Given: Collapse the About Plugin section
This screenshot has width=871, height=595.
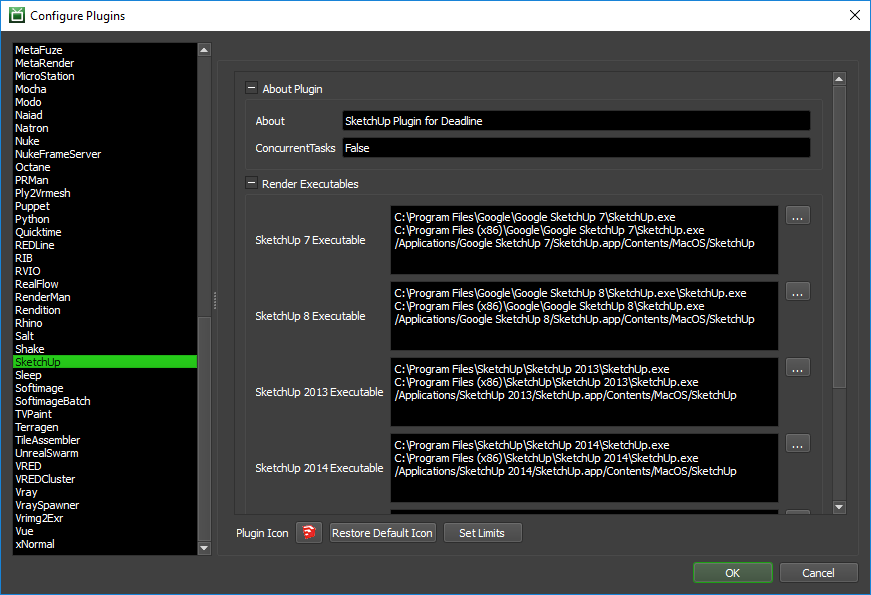Looking at the screenshot, I should point(252,88).
